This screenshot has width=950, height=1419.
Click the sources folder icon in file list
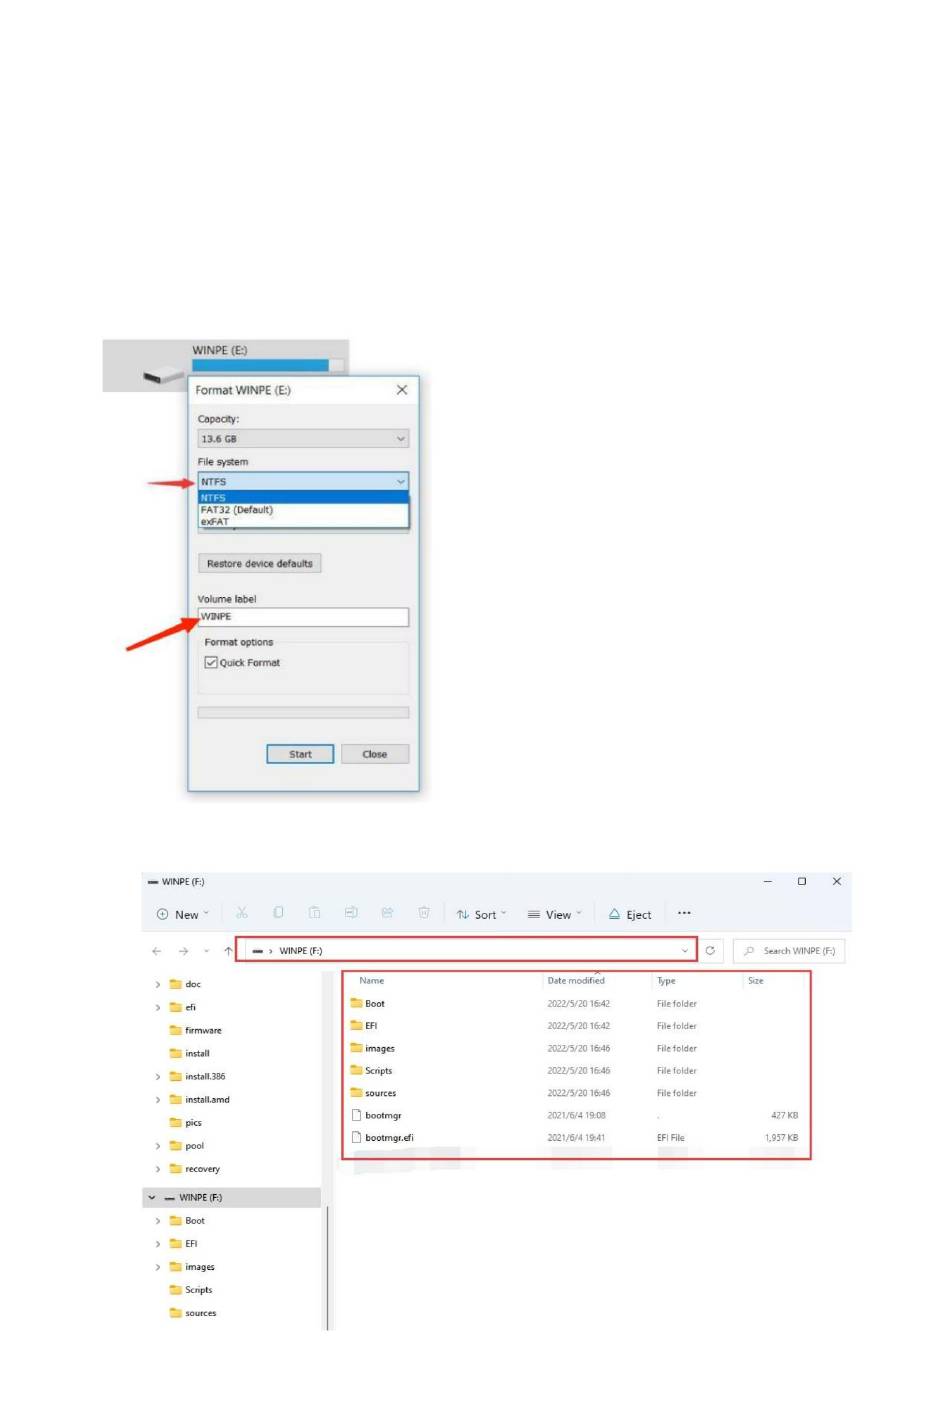pos(356,1093)
